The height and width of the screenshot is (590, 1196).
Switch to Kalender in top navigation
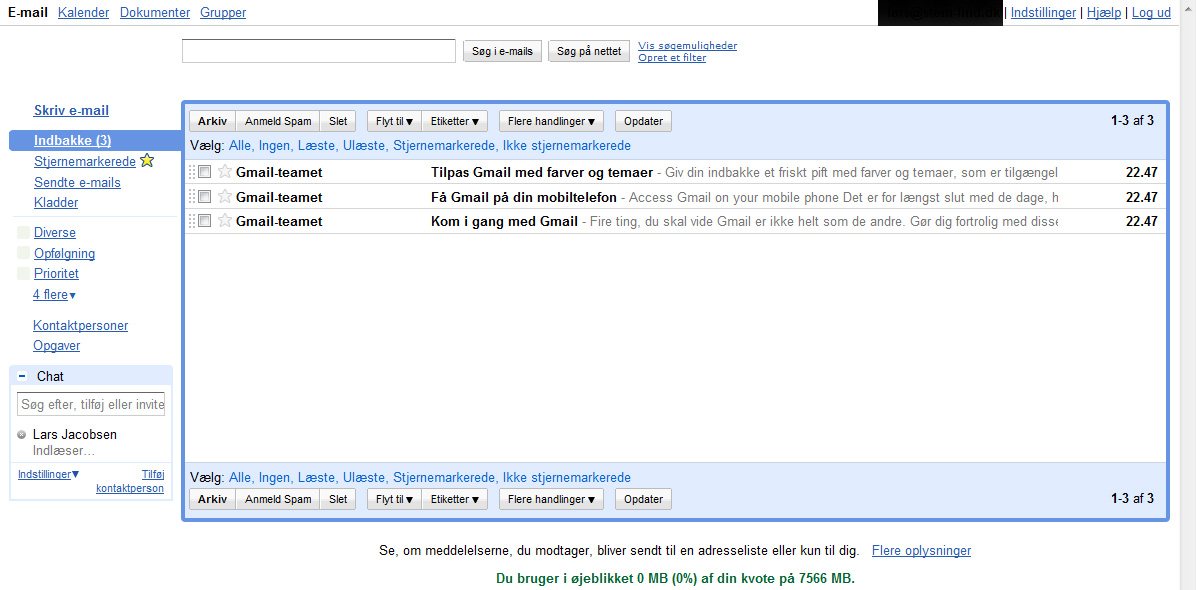(x=84, y=13)
